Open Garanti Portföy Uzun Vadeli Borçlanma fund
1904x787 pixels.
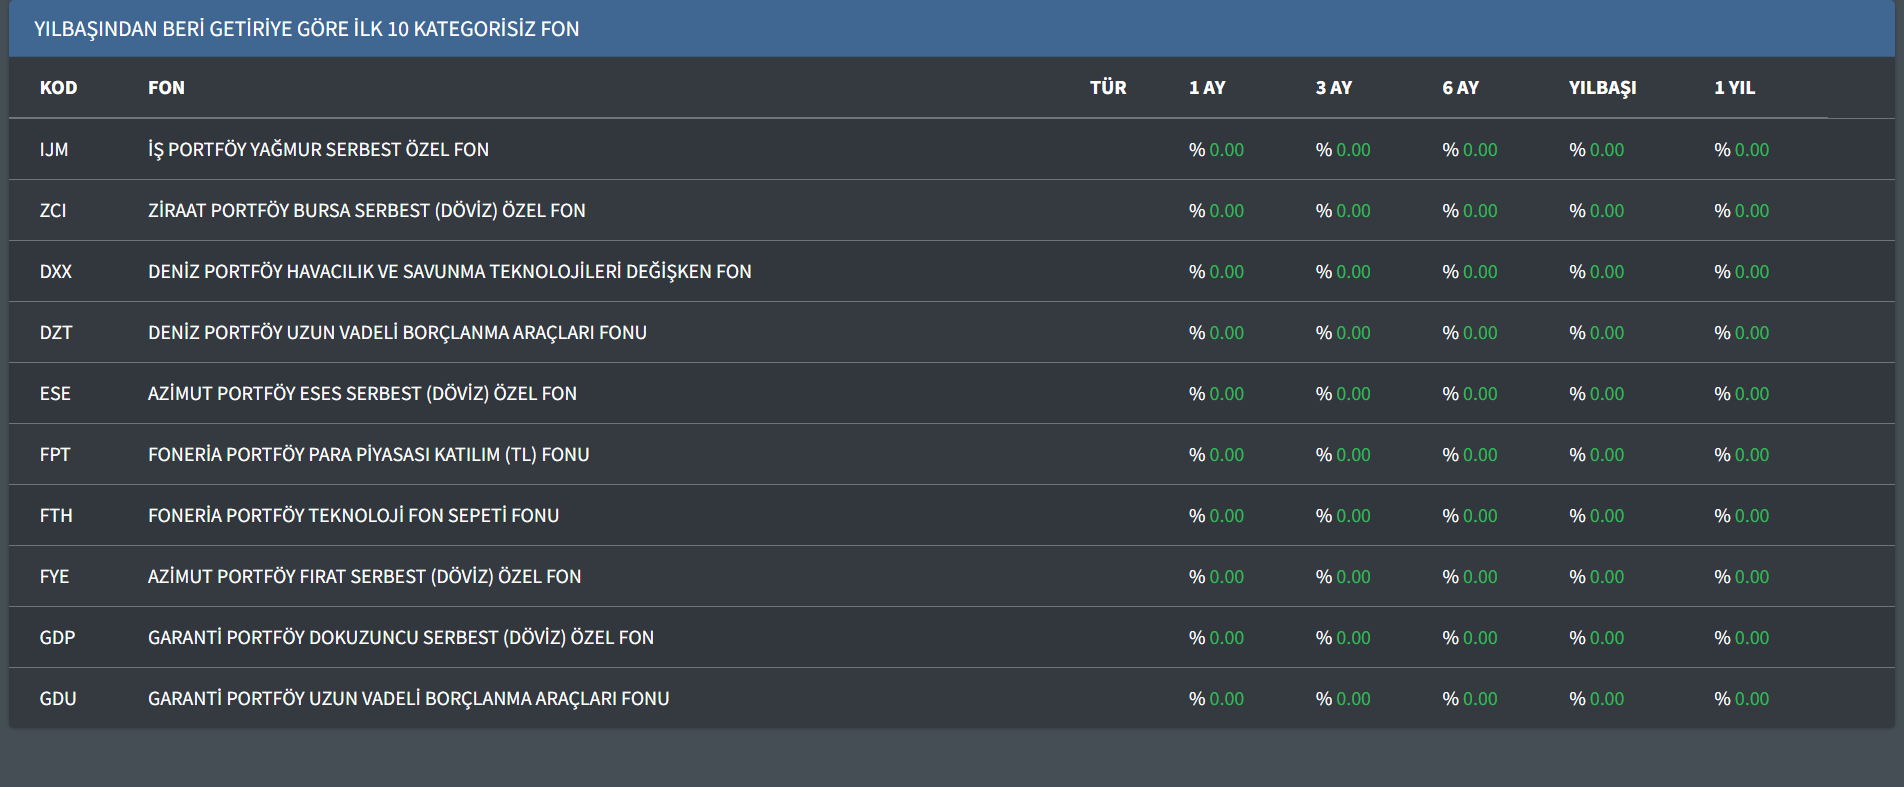[x=408, y=699]
